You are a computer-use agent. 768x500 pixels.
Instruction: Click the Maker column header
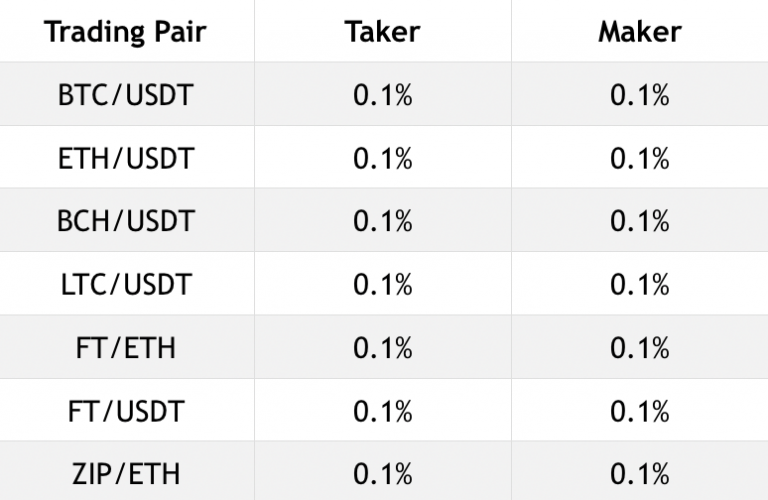pyautogui.click(x=640, y=32)
